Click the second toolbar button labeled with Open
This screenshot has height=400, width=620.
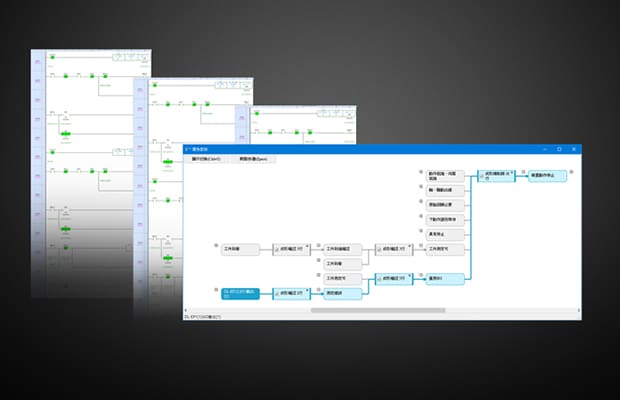point(250,159)
